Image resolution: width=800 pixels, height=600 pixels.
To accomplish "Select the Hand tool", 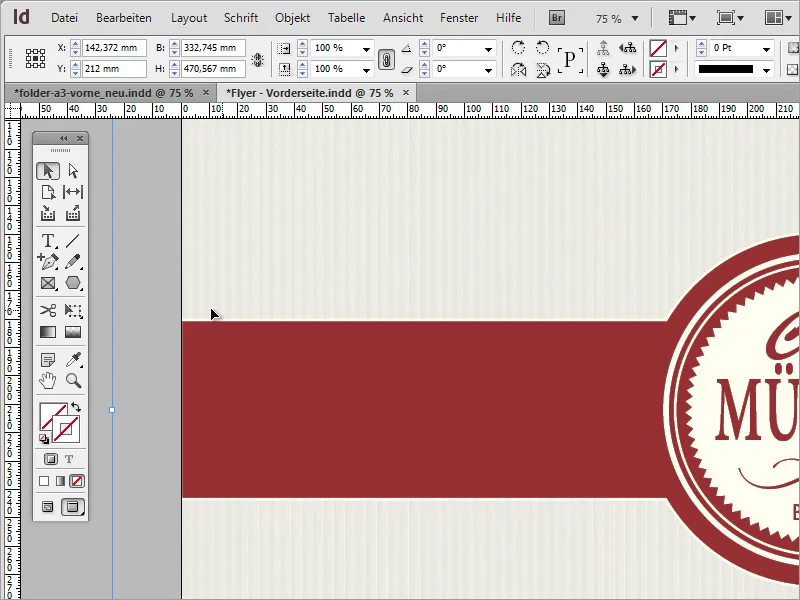I will (48, 381).
